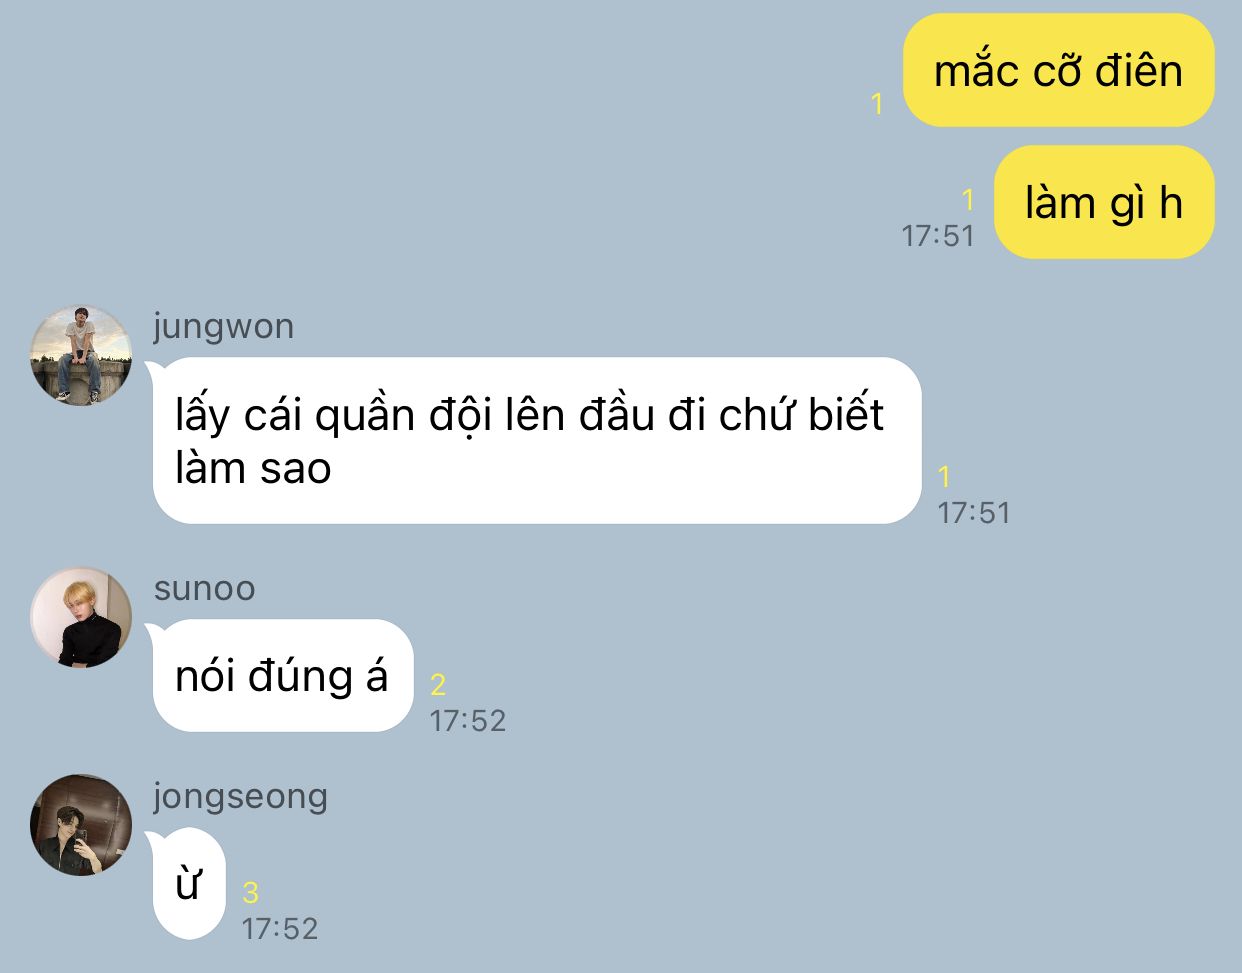
Task: Click unread count 1 beside "làm gì h"
Action: 967,199
